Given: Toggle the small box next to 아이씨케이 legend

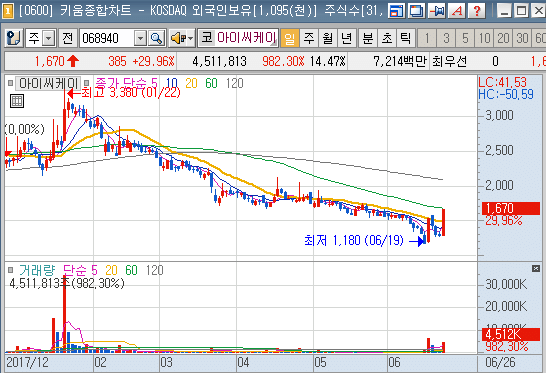Looking at the screenshot, I should (x=10, y=83).
